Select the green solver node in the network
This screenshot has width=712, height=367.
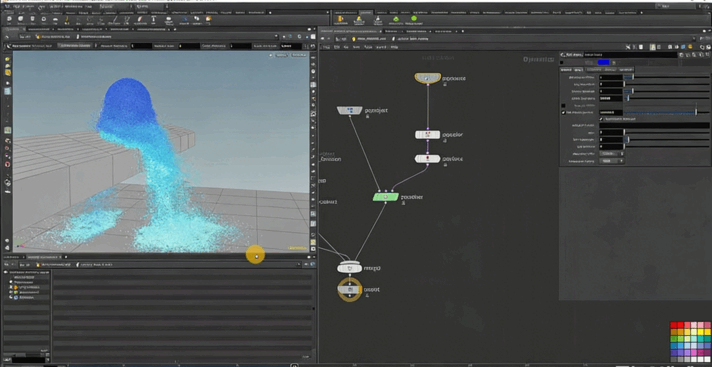coord(386,197)
